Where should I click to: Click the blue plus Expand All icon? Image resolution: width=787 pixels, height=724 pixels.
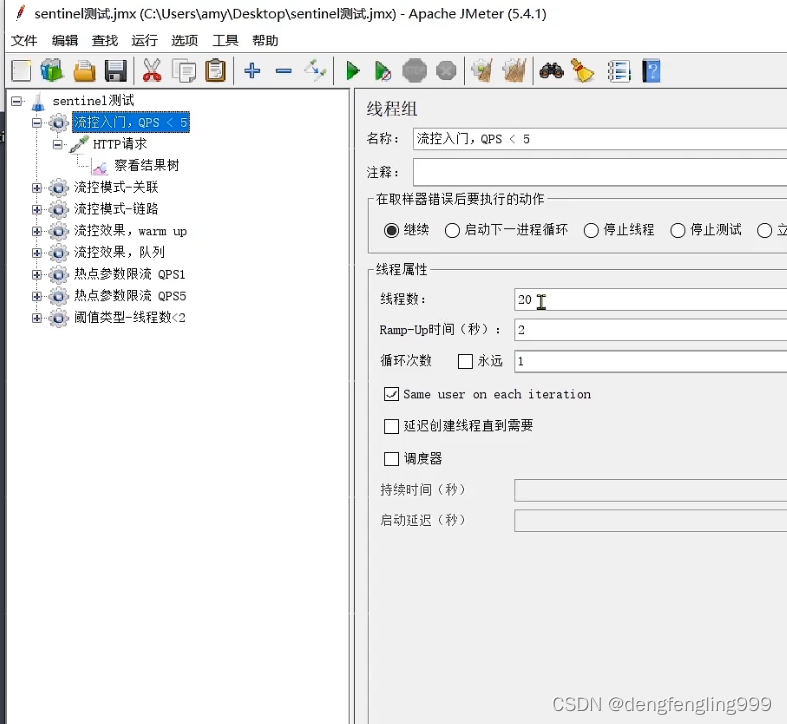[x=252, y=71]
